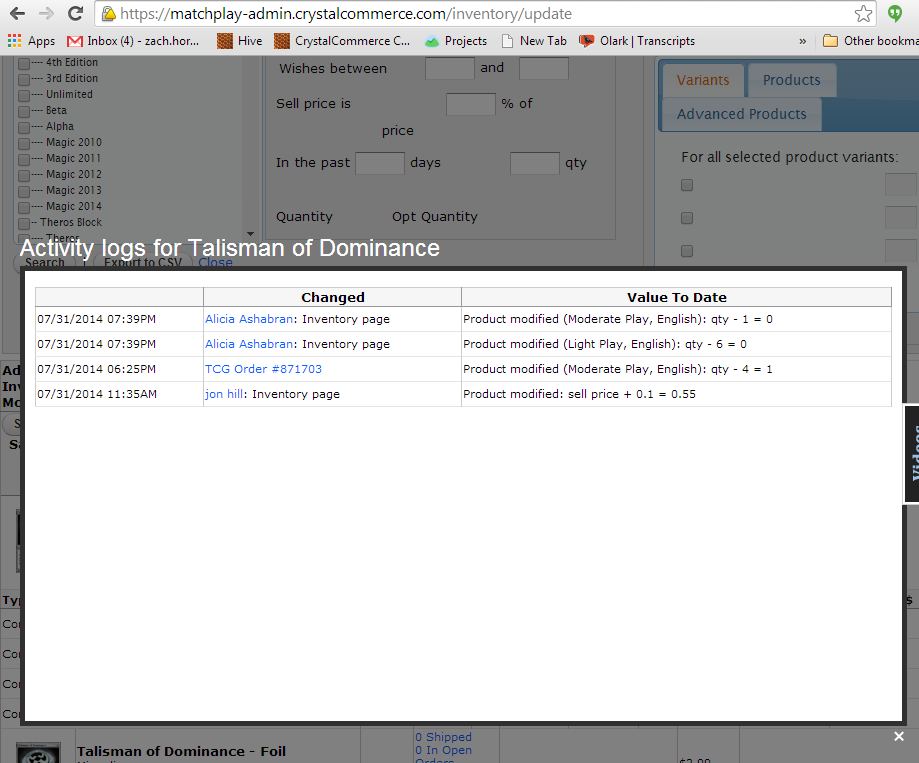Image resolution: width=919 pixels, height=763 pixels.
Task: Select the 07/31/2014 06:25PM timestamp cell
Action: (x=119, y=369)
